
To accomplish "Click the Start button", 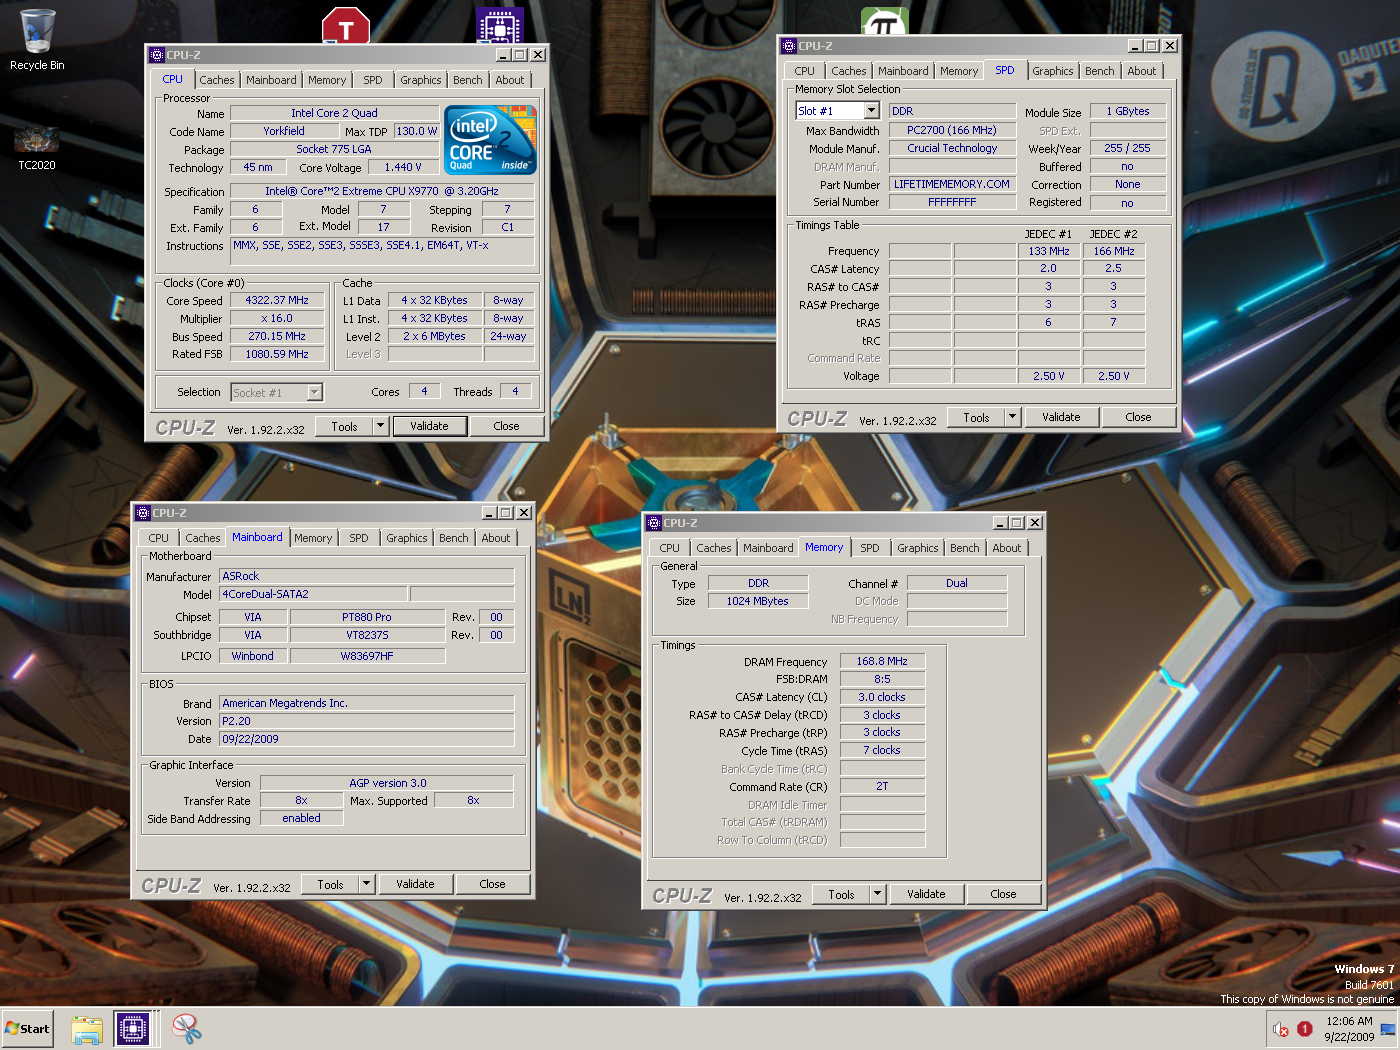I will [x=27, y=1028].
